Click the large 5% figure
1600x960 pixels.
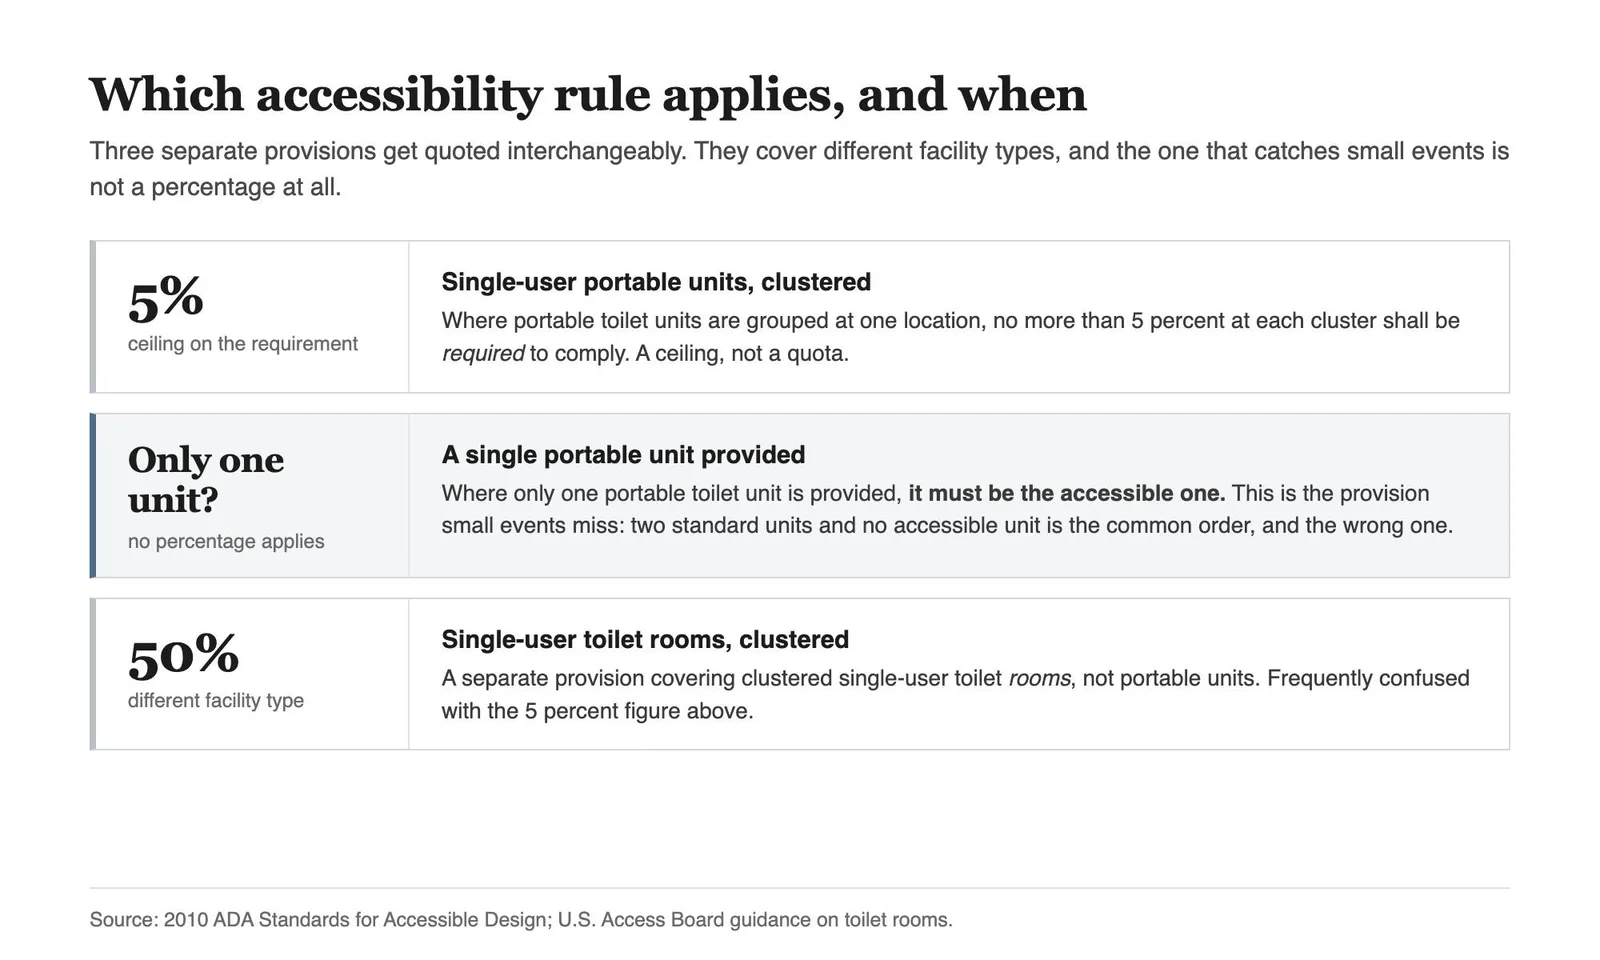click(x=166, y=298)
